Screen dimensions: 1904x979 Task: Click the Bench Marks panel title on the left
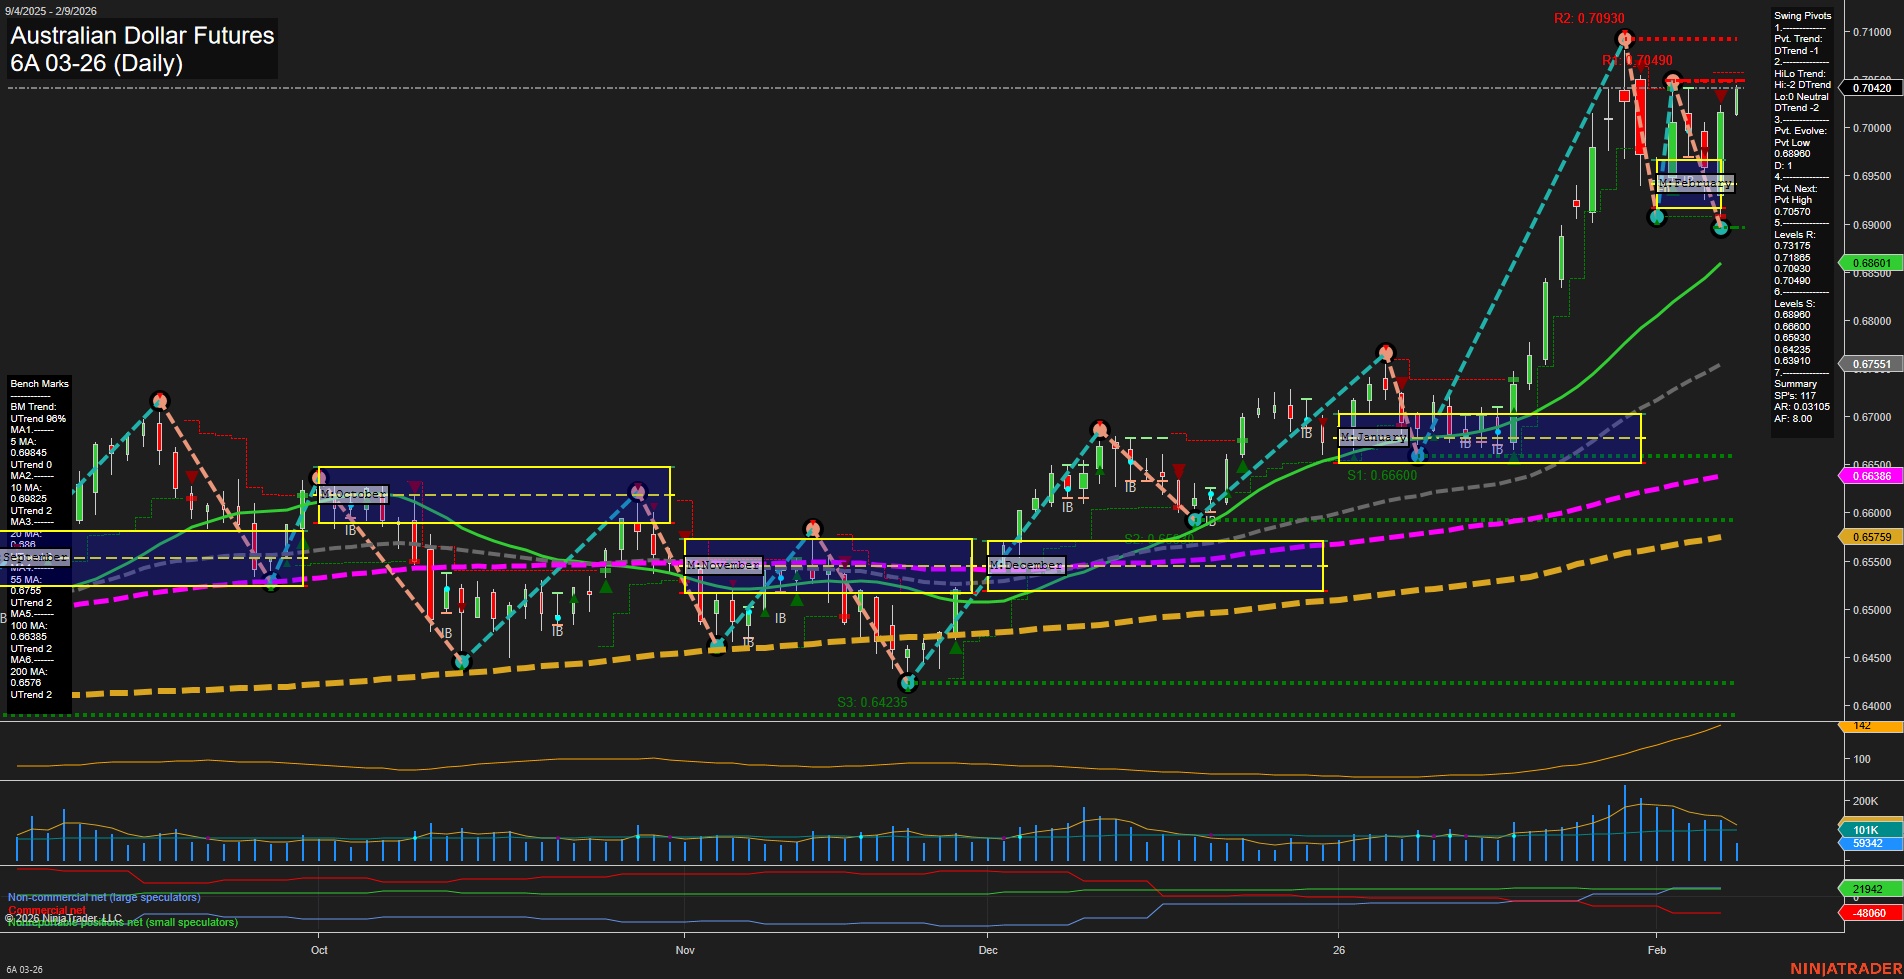pyautogui.click(x=39, y=383)
